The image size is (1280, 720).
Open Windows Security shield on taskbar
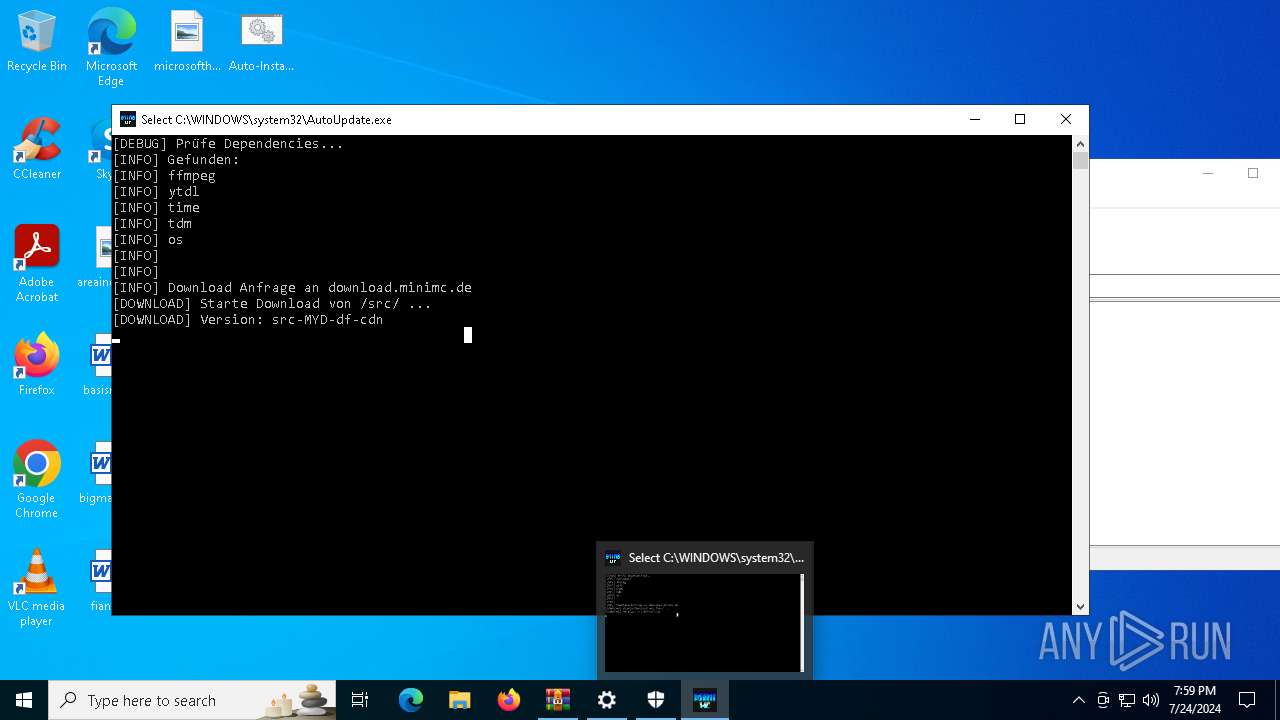tap(656, 700)
